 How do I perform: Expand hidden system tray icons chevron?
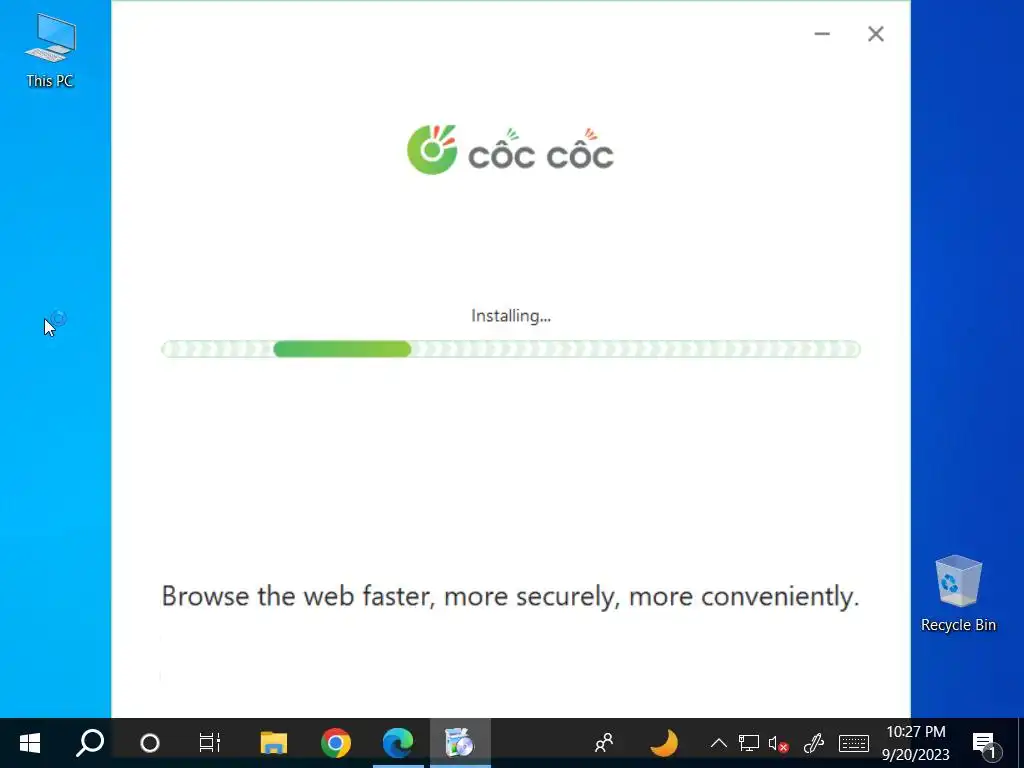pyautogui.click(x=718, y=743)
